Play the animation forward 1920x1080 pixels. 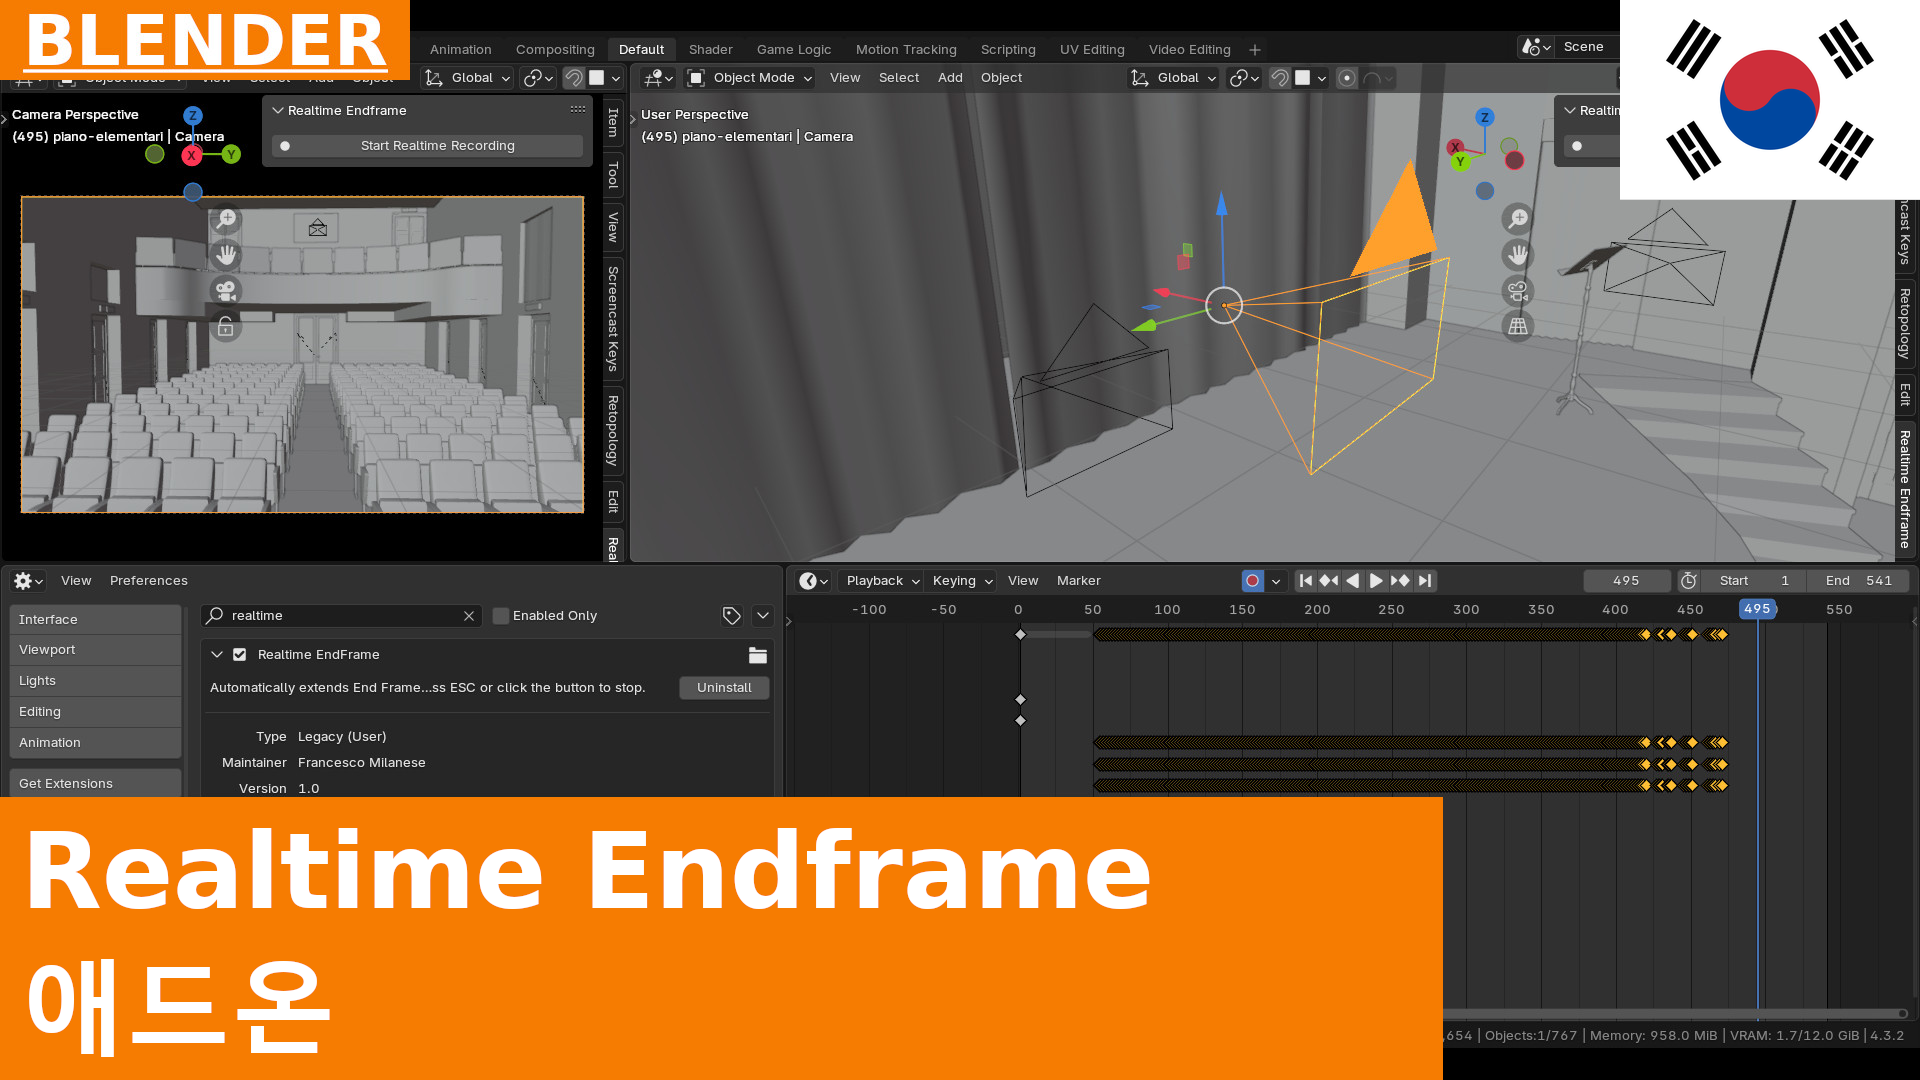click(x=1376, y=580)
